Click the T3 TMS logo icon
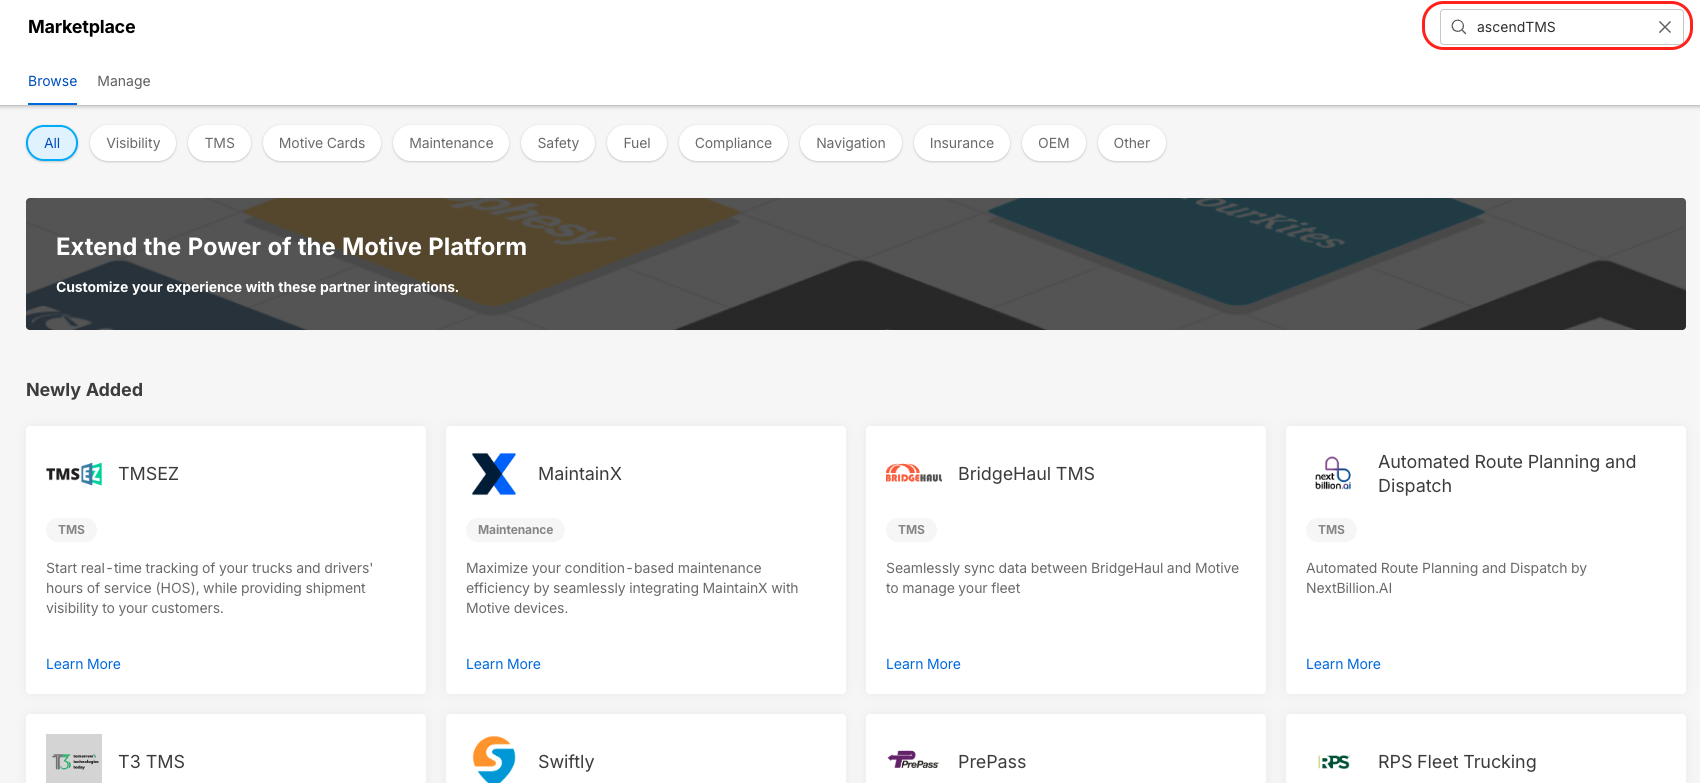 [74, 760]
